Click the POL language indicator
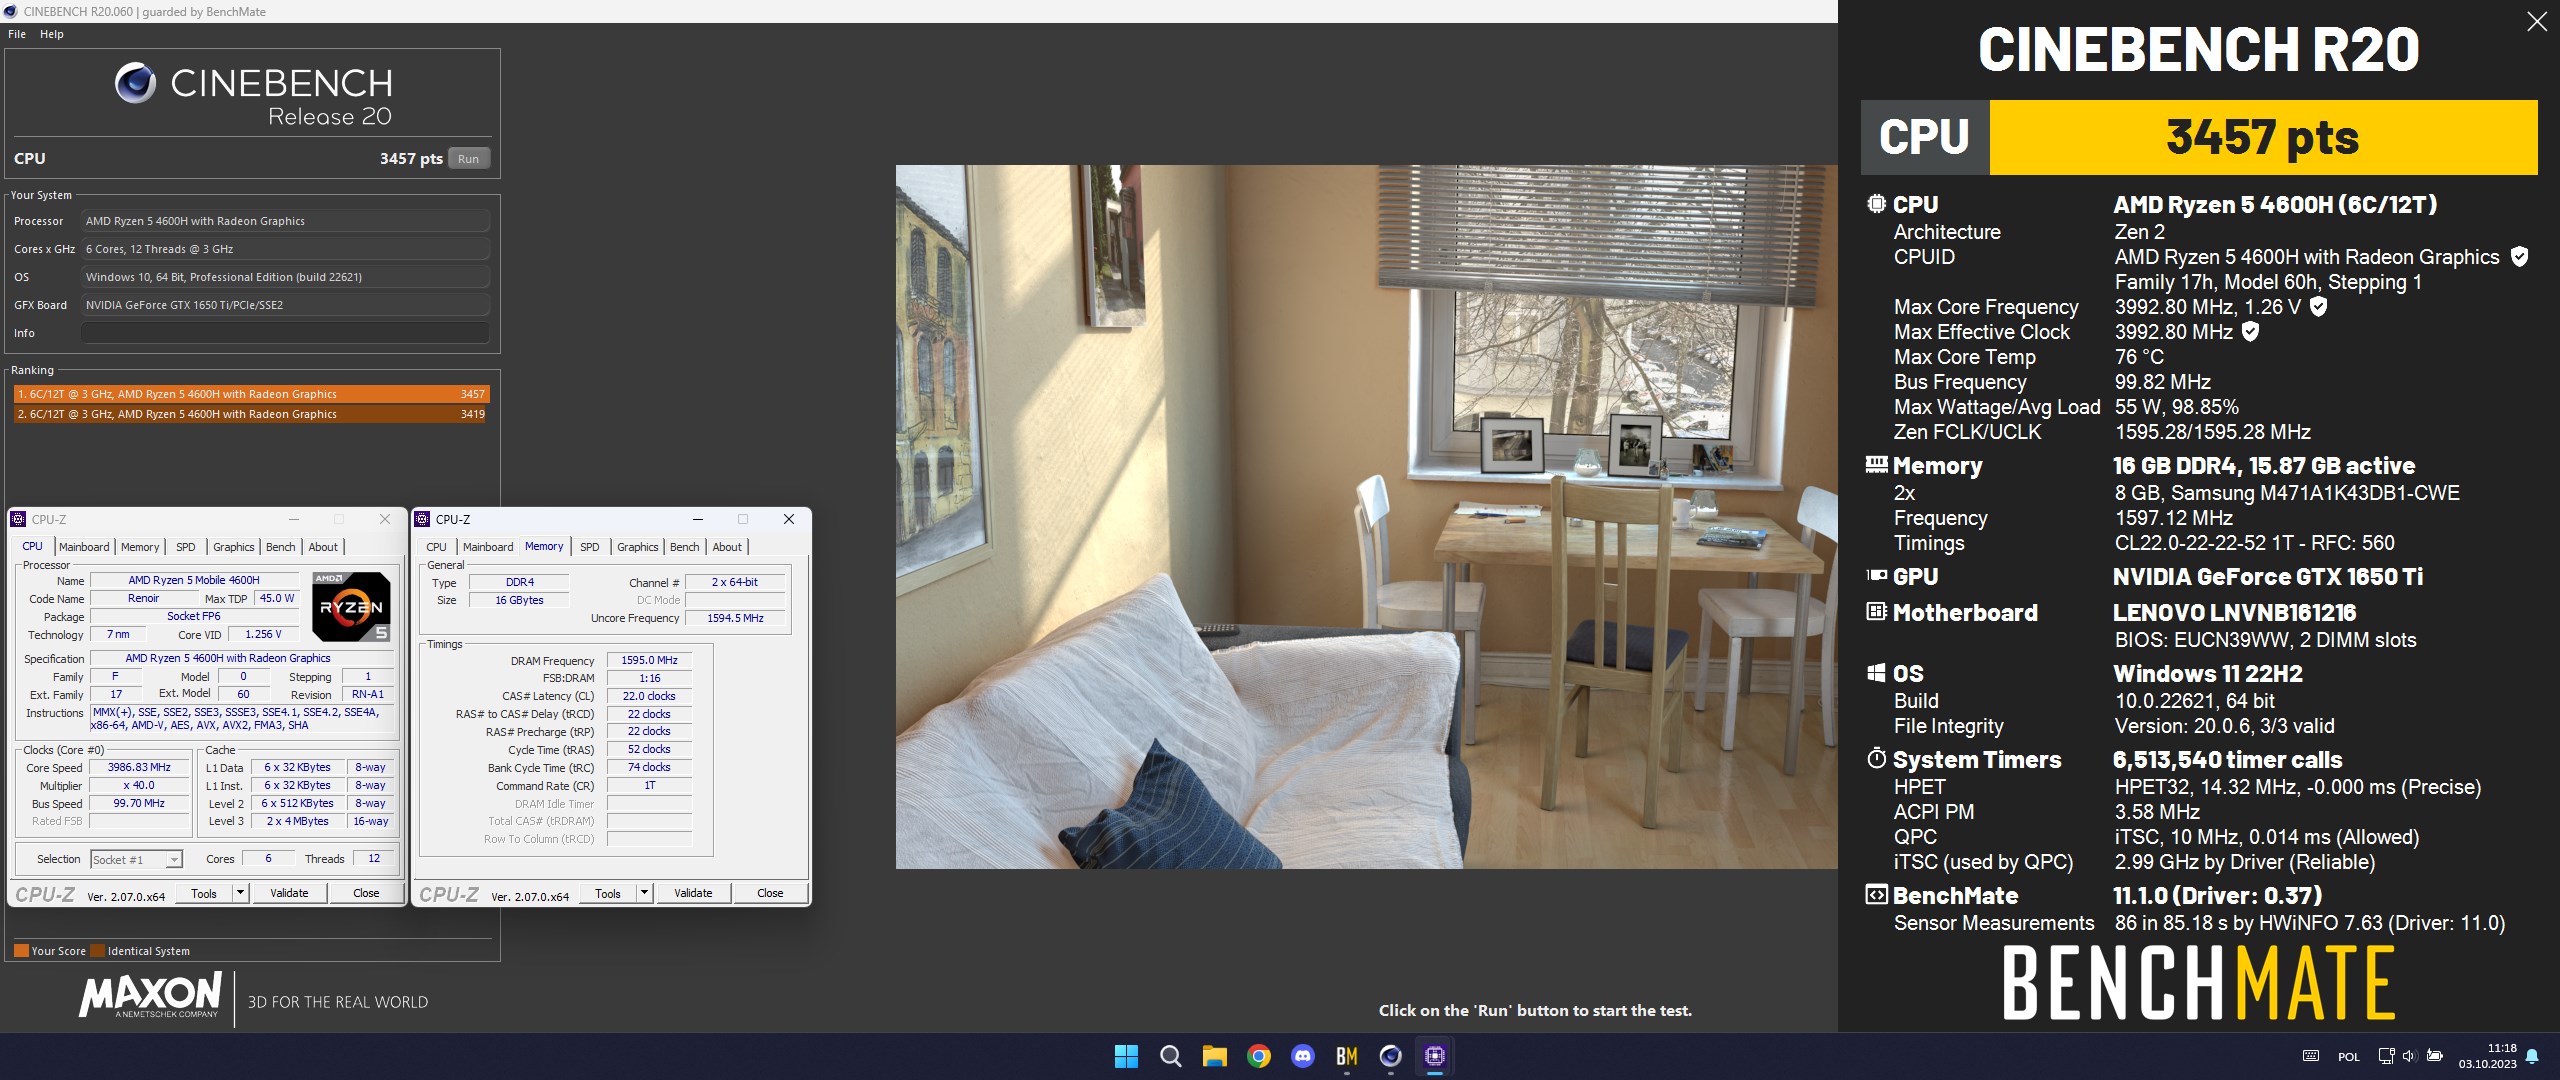The image size is (2560, 1080). (2349, 1057)
